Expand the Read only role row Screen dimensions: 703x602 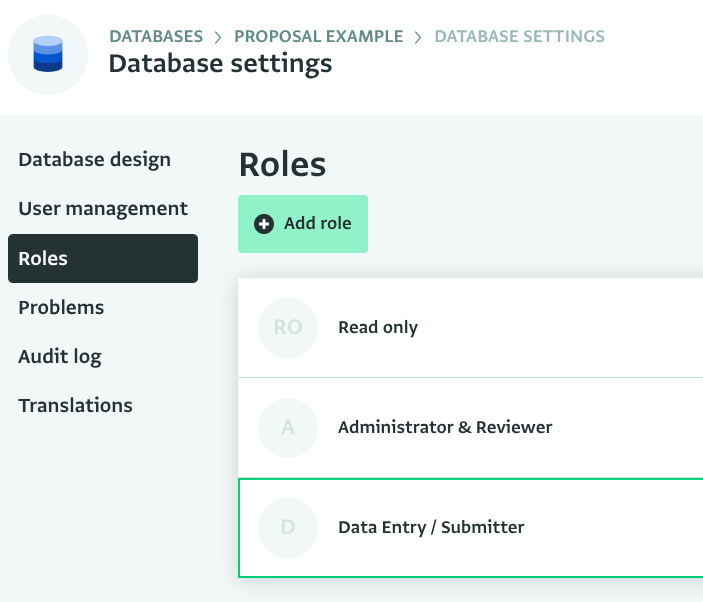pyautogui.click(x=470, y=328)
